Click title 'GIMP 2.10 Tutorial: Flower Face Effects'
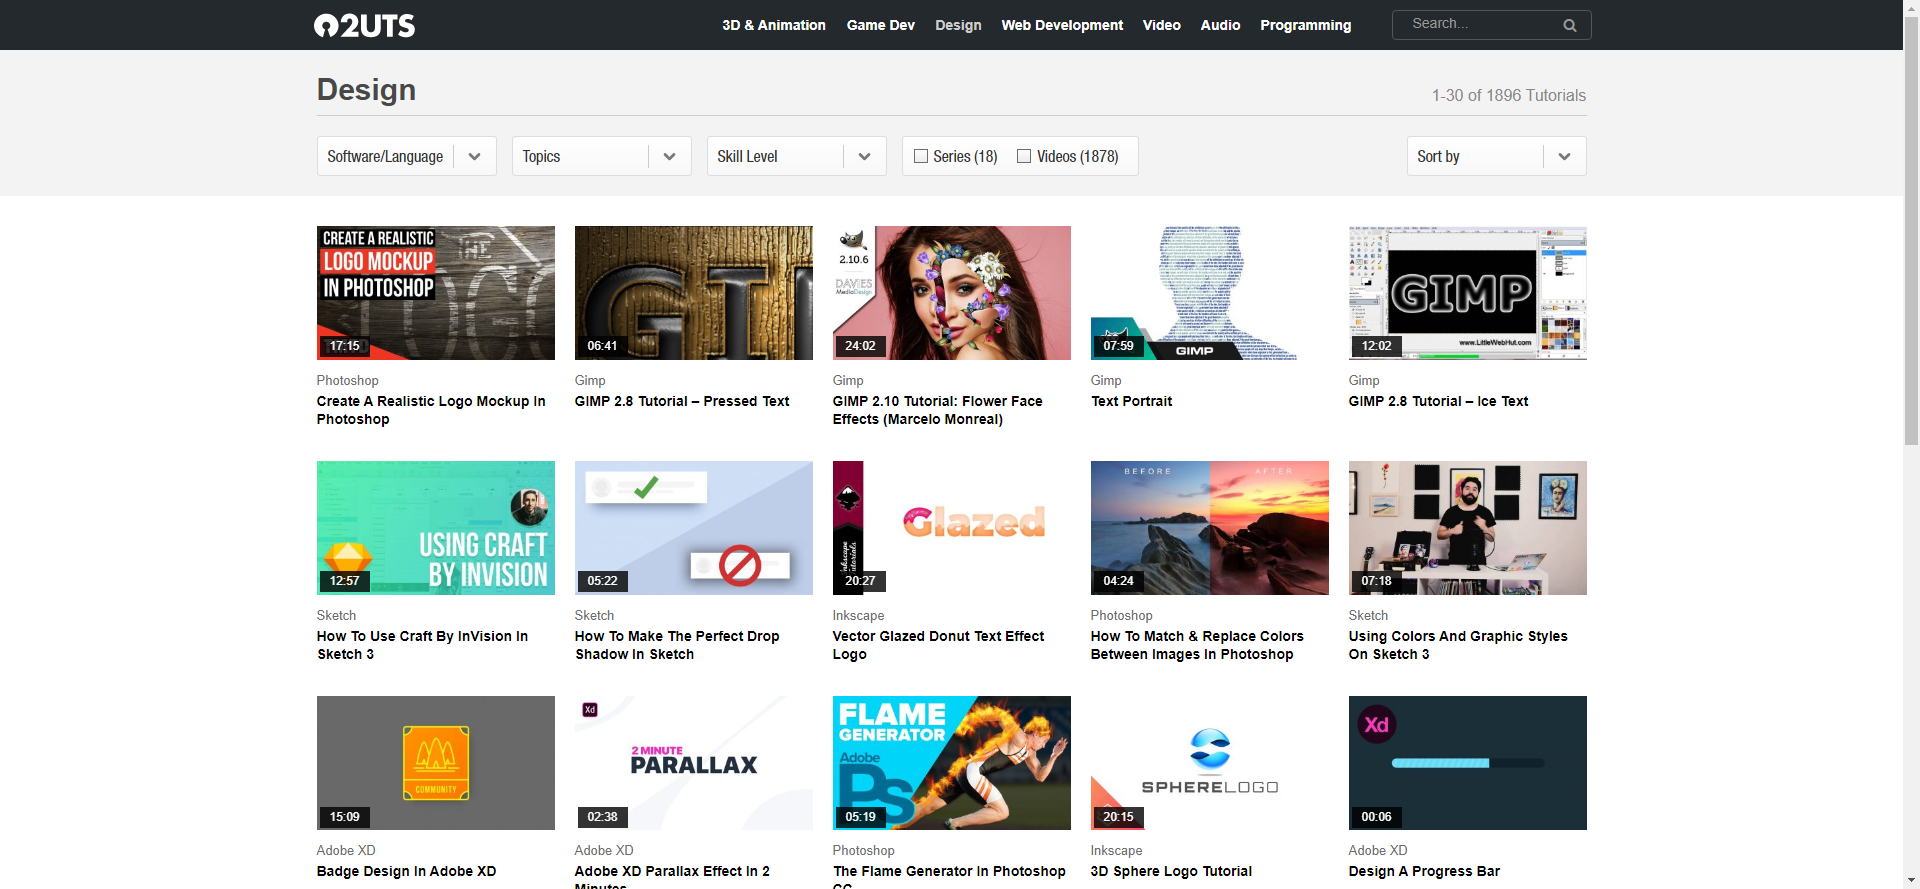The width and height of the screenshot is (1920, 889). click(938, 410)
